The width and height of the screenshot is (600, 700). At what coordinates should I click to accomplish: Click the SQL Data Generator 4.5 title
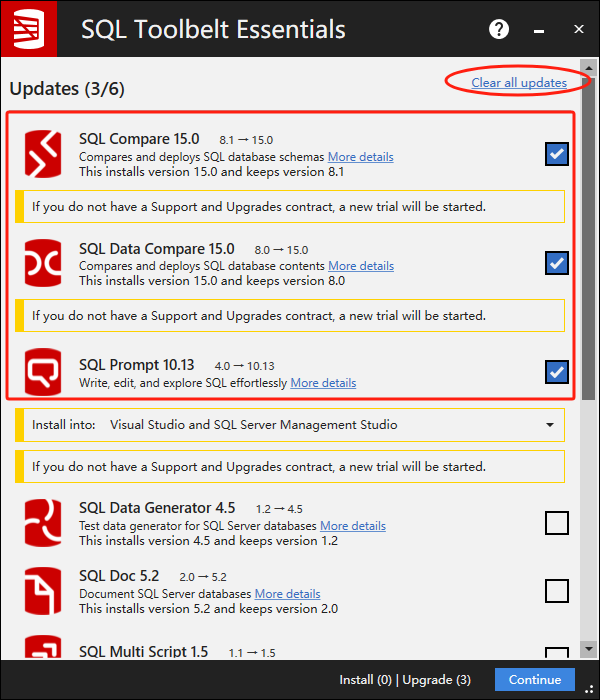tap(157, 508)
